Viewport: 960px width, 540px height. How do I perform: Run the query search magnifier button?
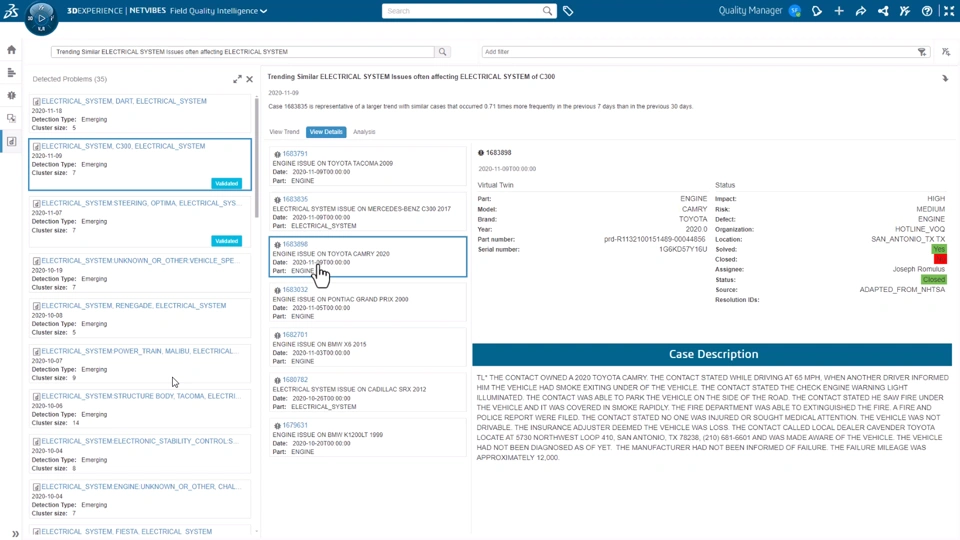443,52
